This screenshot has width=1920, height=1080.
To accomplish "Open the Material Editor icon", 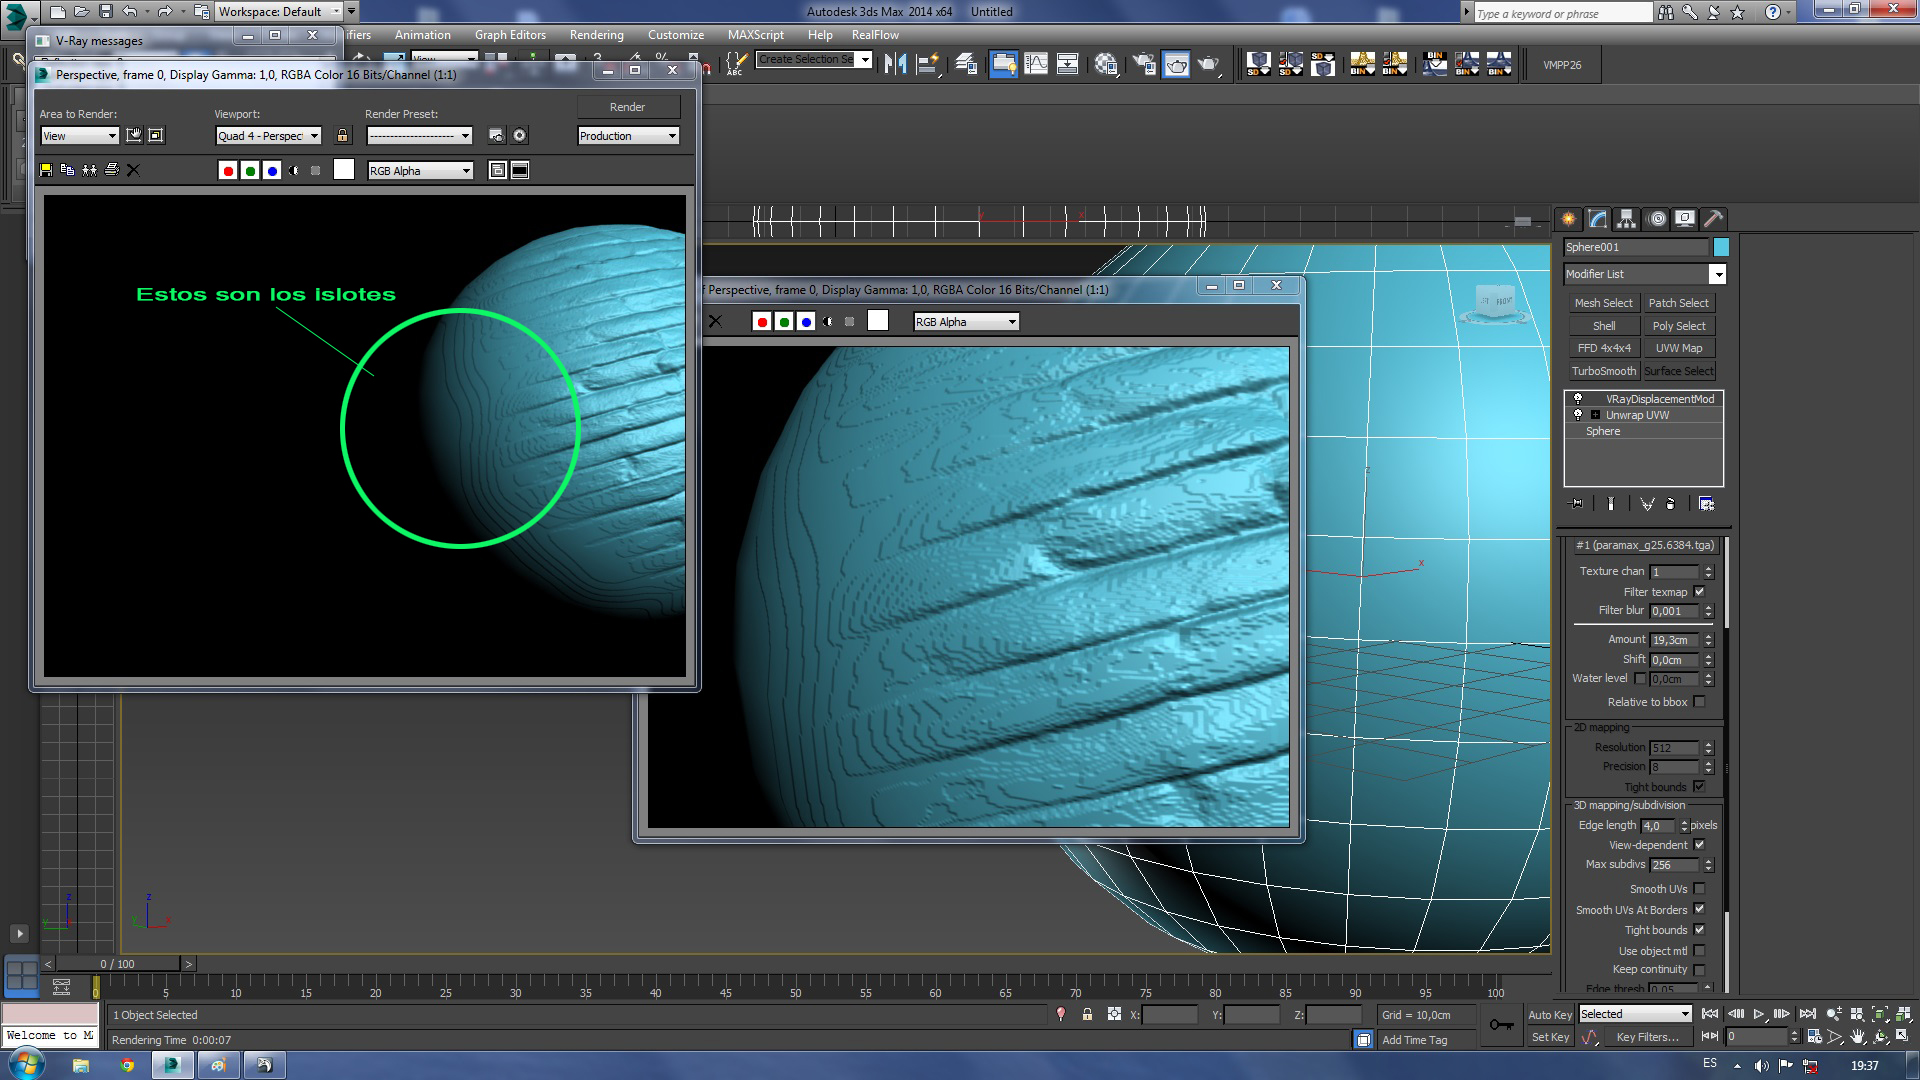I will click(x=1106, y=65).
